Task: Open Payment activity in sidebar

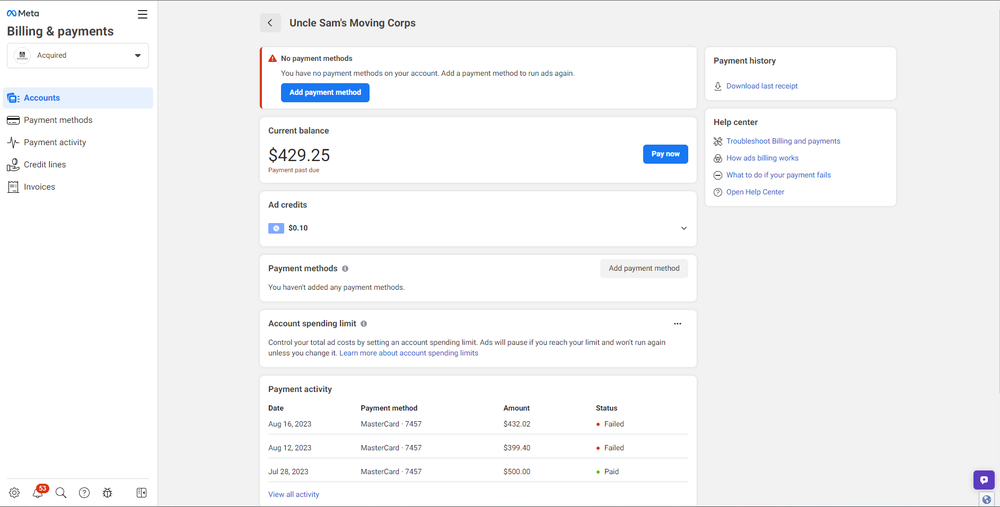Action: [x=55, y=142]
